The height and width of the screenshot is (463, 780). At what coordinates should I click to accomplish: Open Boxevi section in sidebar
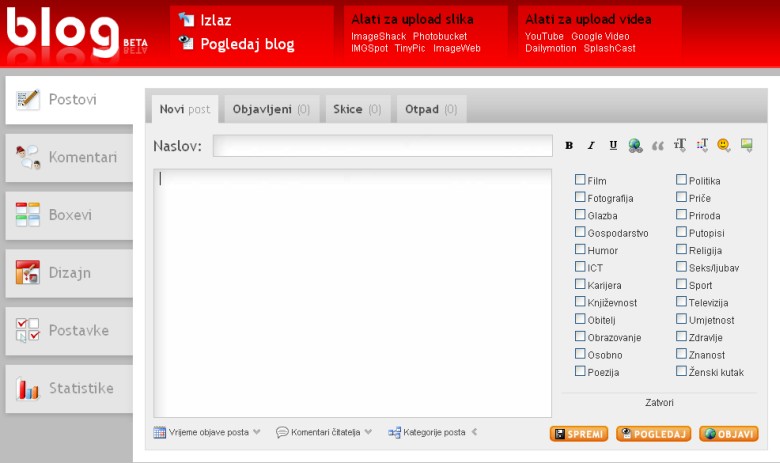coord(69,215)
